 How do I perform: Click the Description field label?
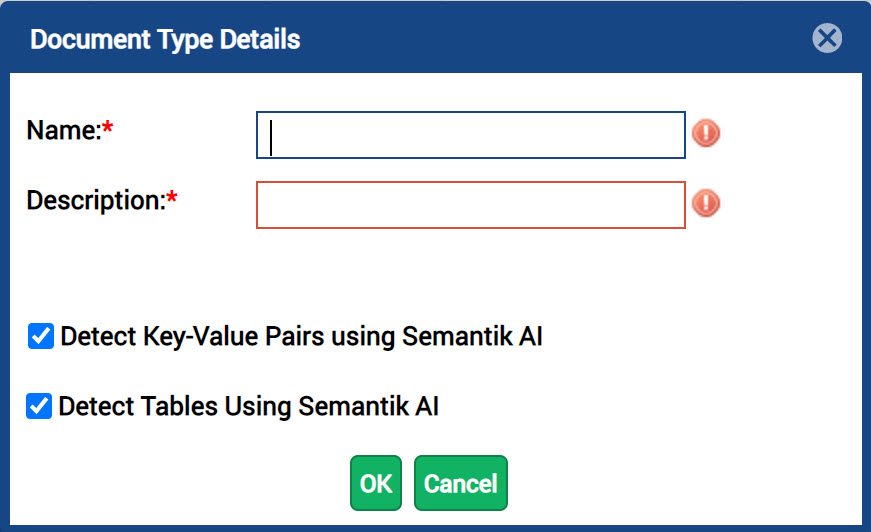(x=96, y=200)
